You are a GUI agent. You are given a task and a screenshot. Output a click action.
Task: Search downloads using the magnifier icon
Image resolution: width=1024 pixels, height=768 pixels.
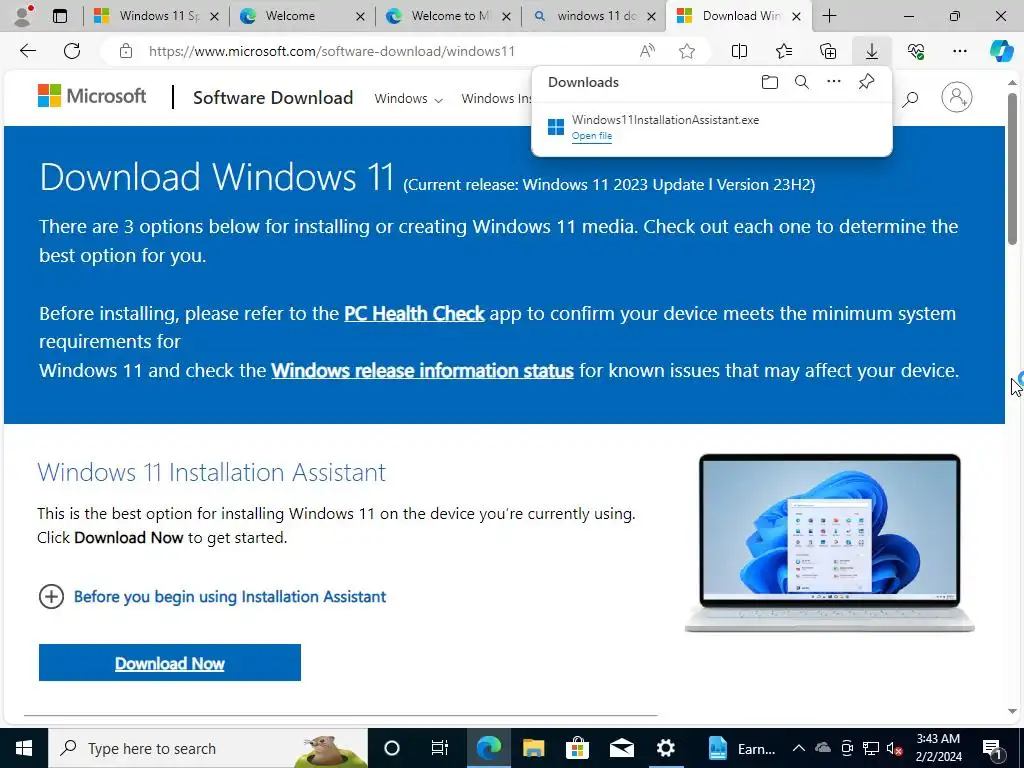coord(802,82)
